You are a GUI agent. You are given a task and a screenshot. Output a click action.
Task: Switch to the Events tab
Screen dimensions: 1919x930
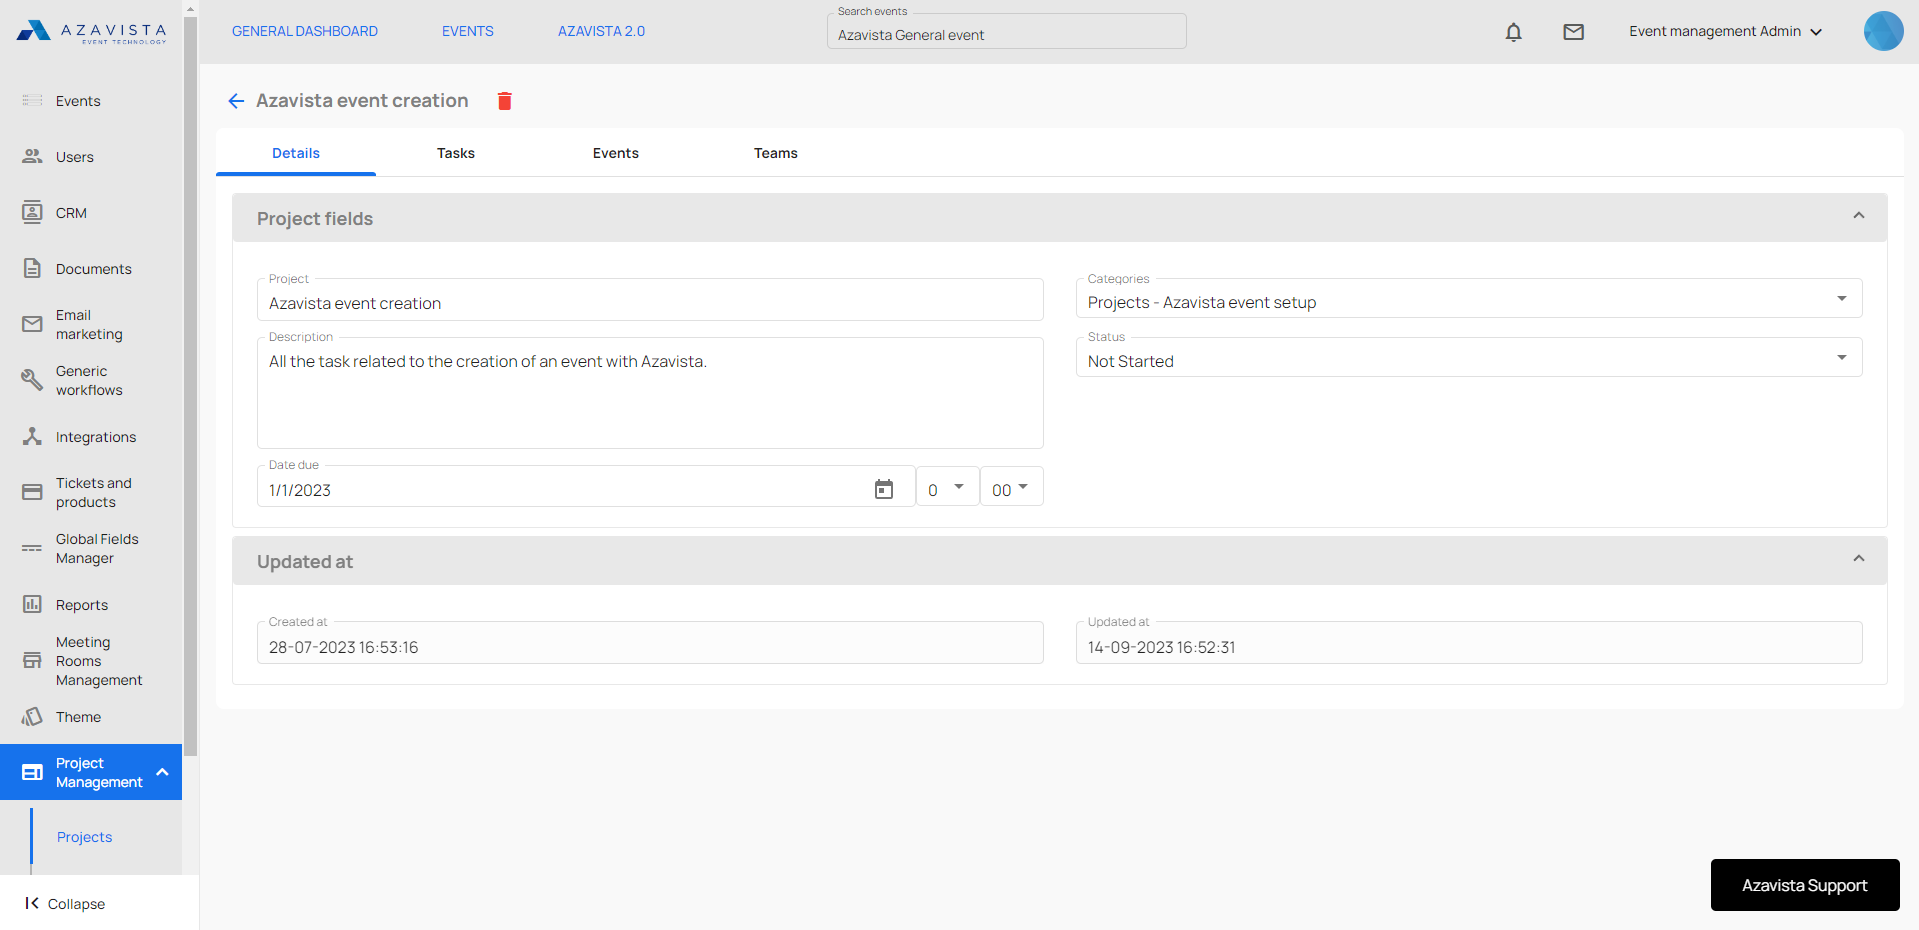tap(616, 153)
